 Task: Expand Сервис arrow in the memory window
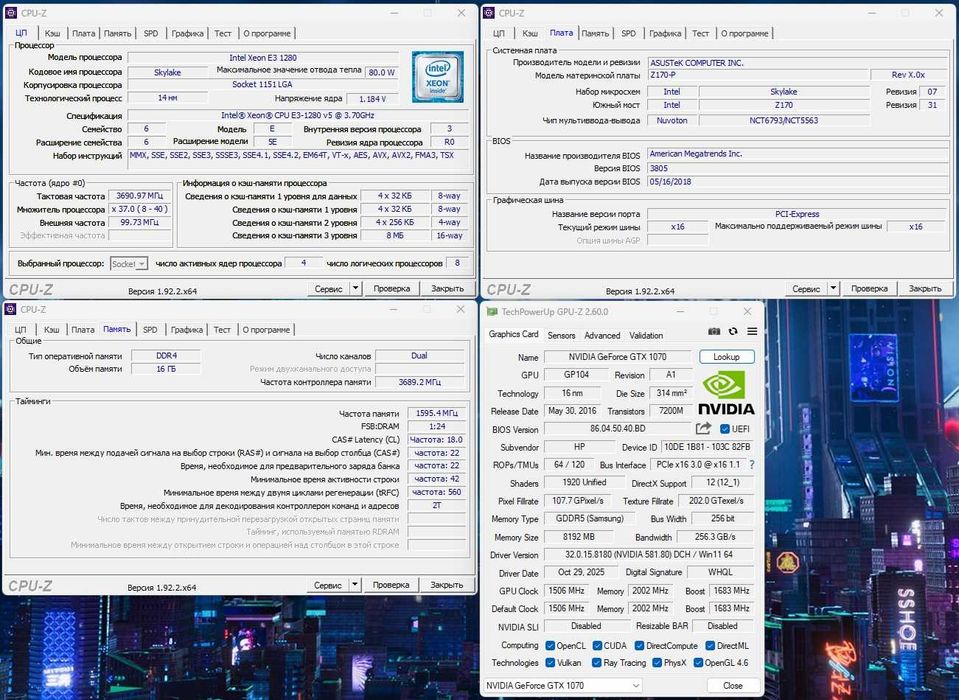click(355, 584)
